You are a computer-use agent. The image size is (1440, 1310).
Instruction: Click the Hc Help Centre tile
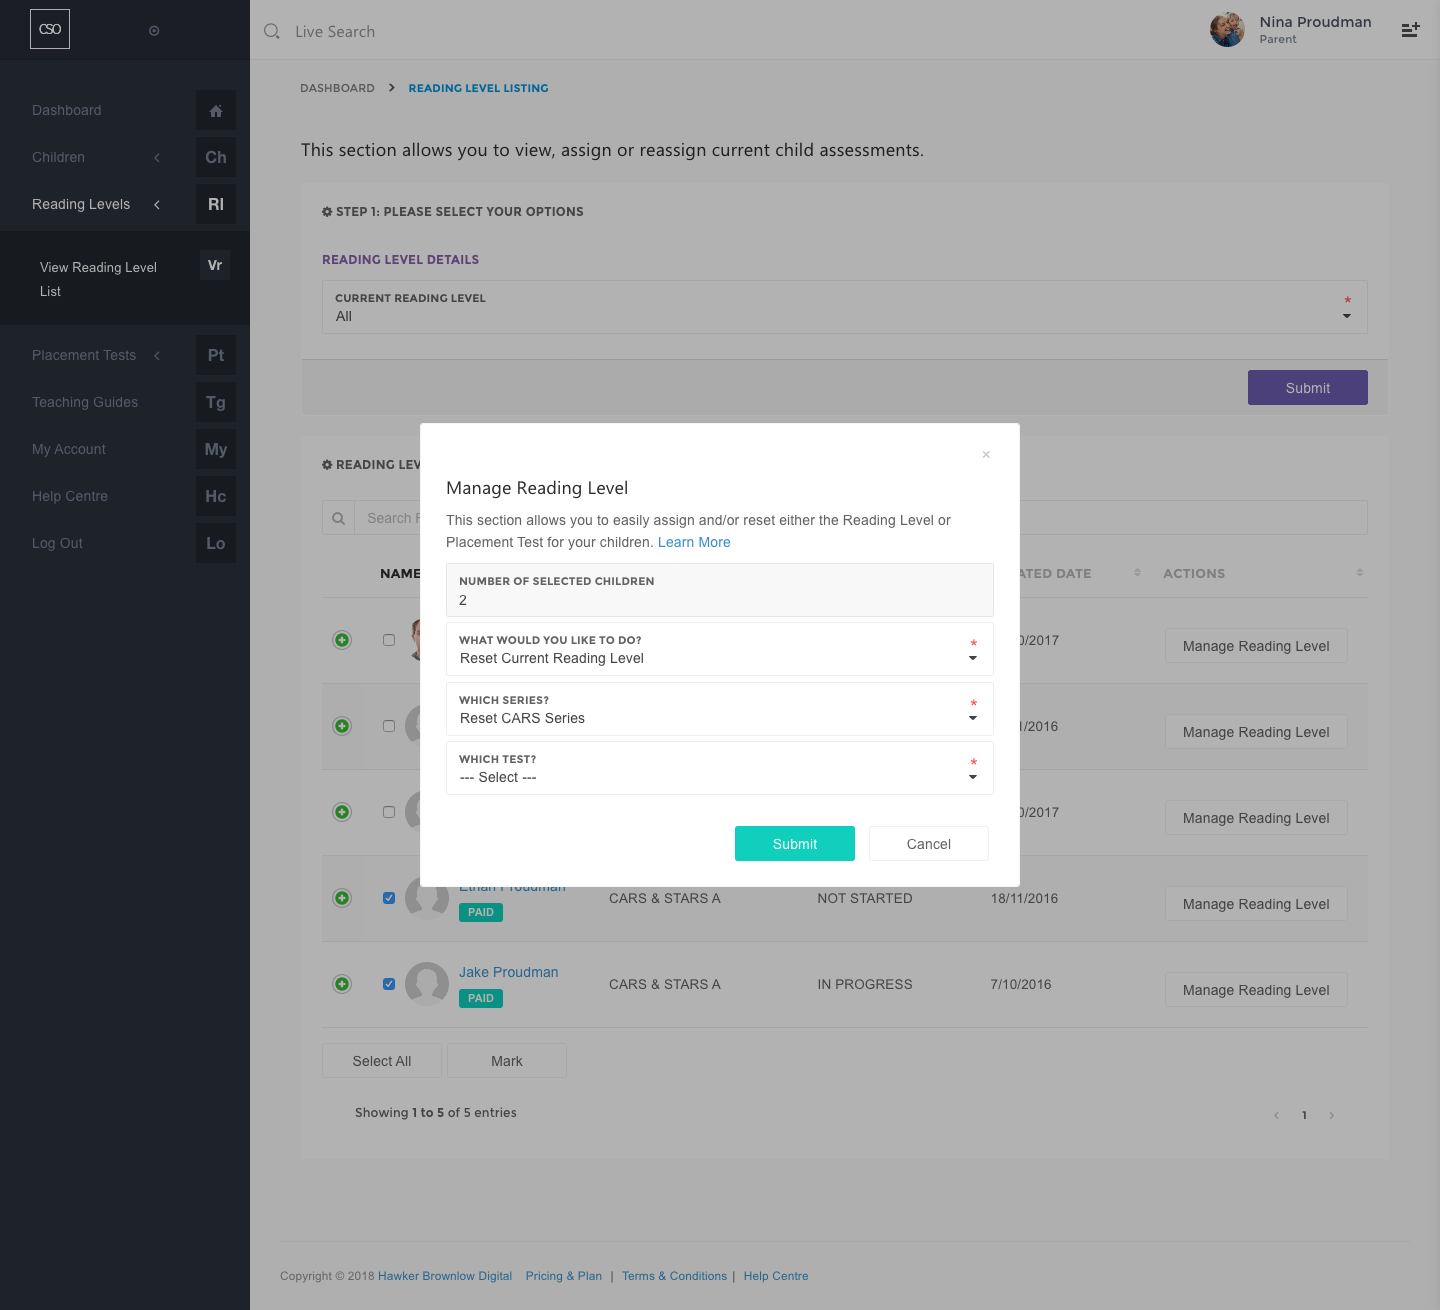[x=216, y=497]
